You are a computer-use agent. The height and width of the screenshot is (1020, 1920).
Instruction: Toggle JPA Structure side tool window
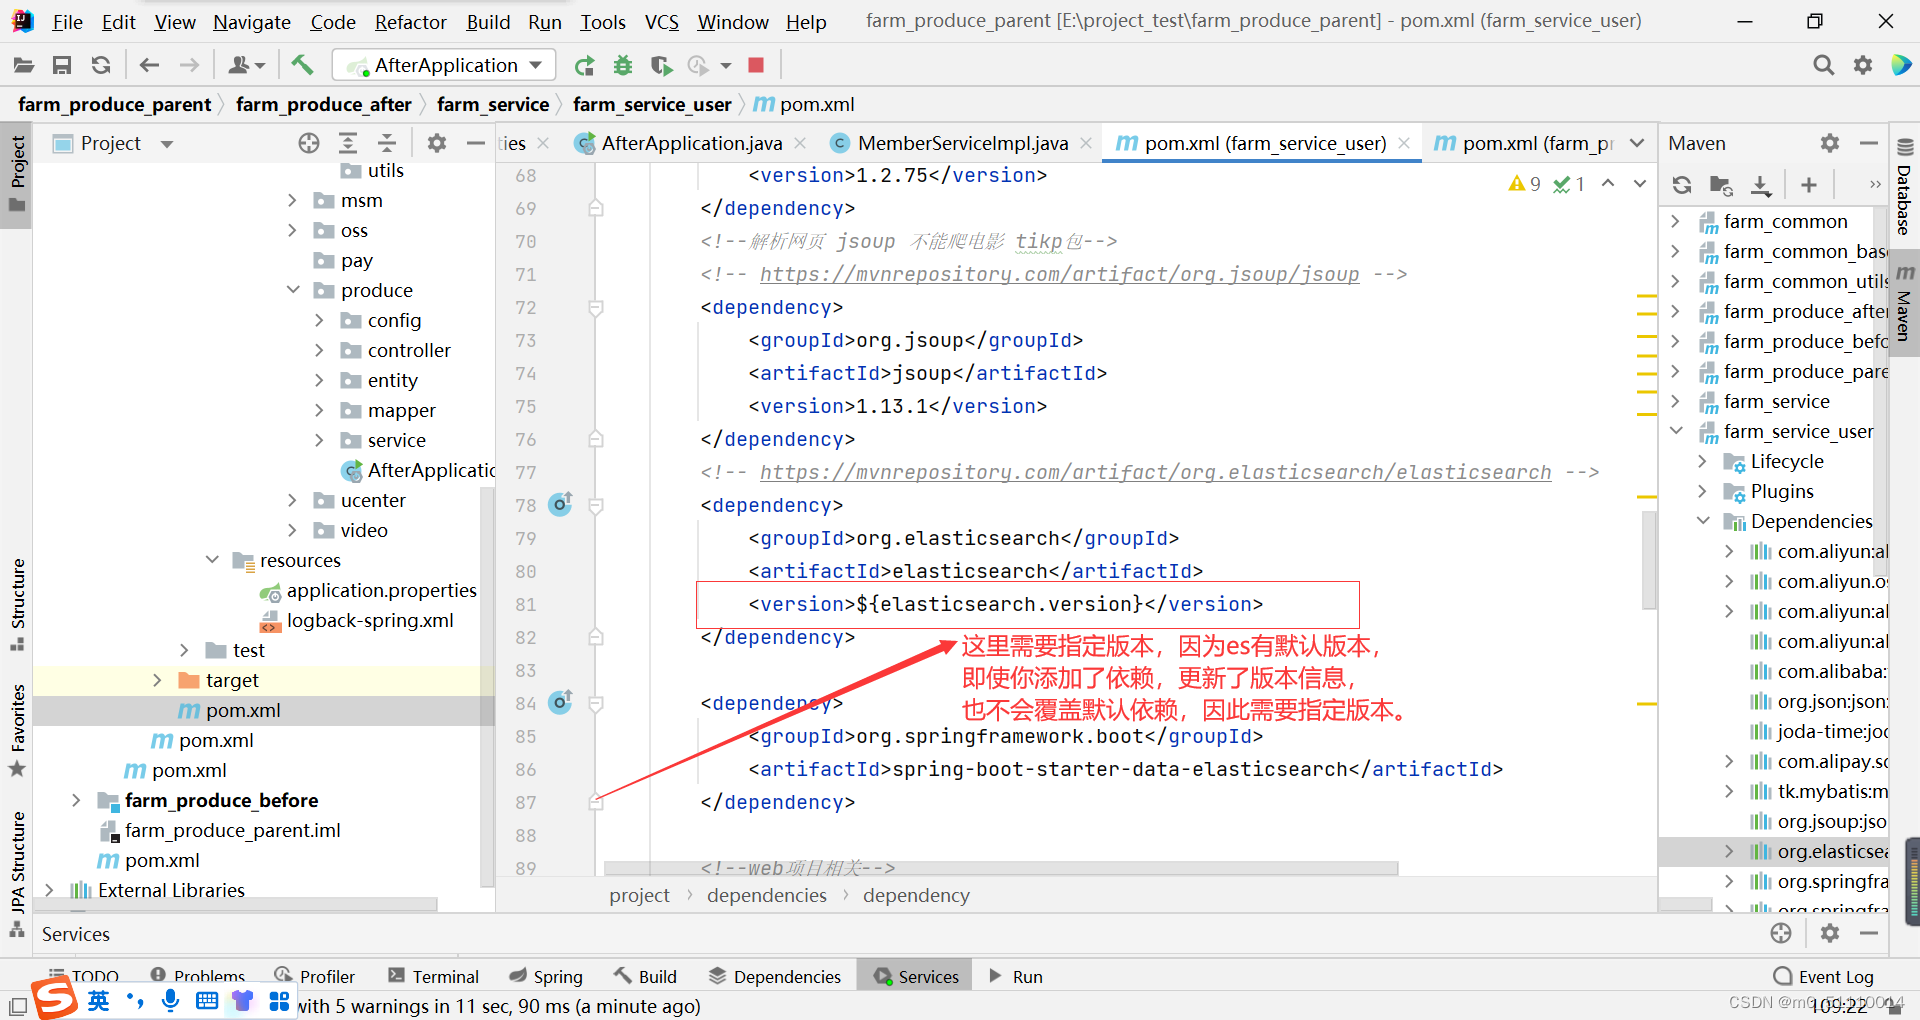click(x=18, y=873)
